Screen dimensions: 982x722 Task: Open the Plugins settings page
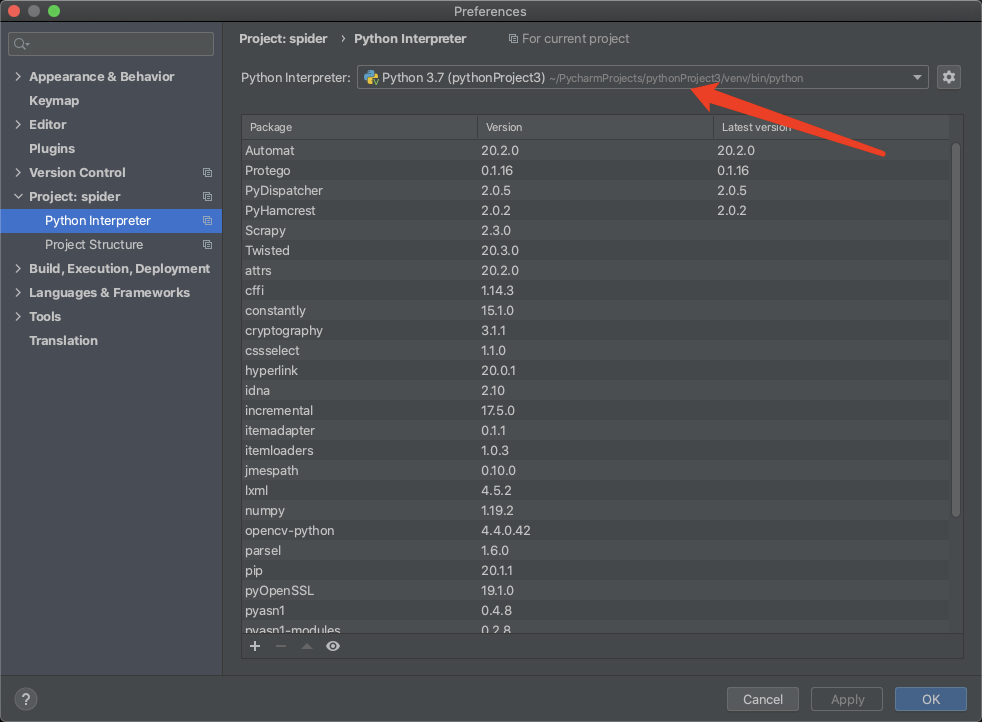(52, 148)
